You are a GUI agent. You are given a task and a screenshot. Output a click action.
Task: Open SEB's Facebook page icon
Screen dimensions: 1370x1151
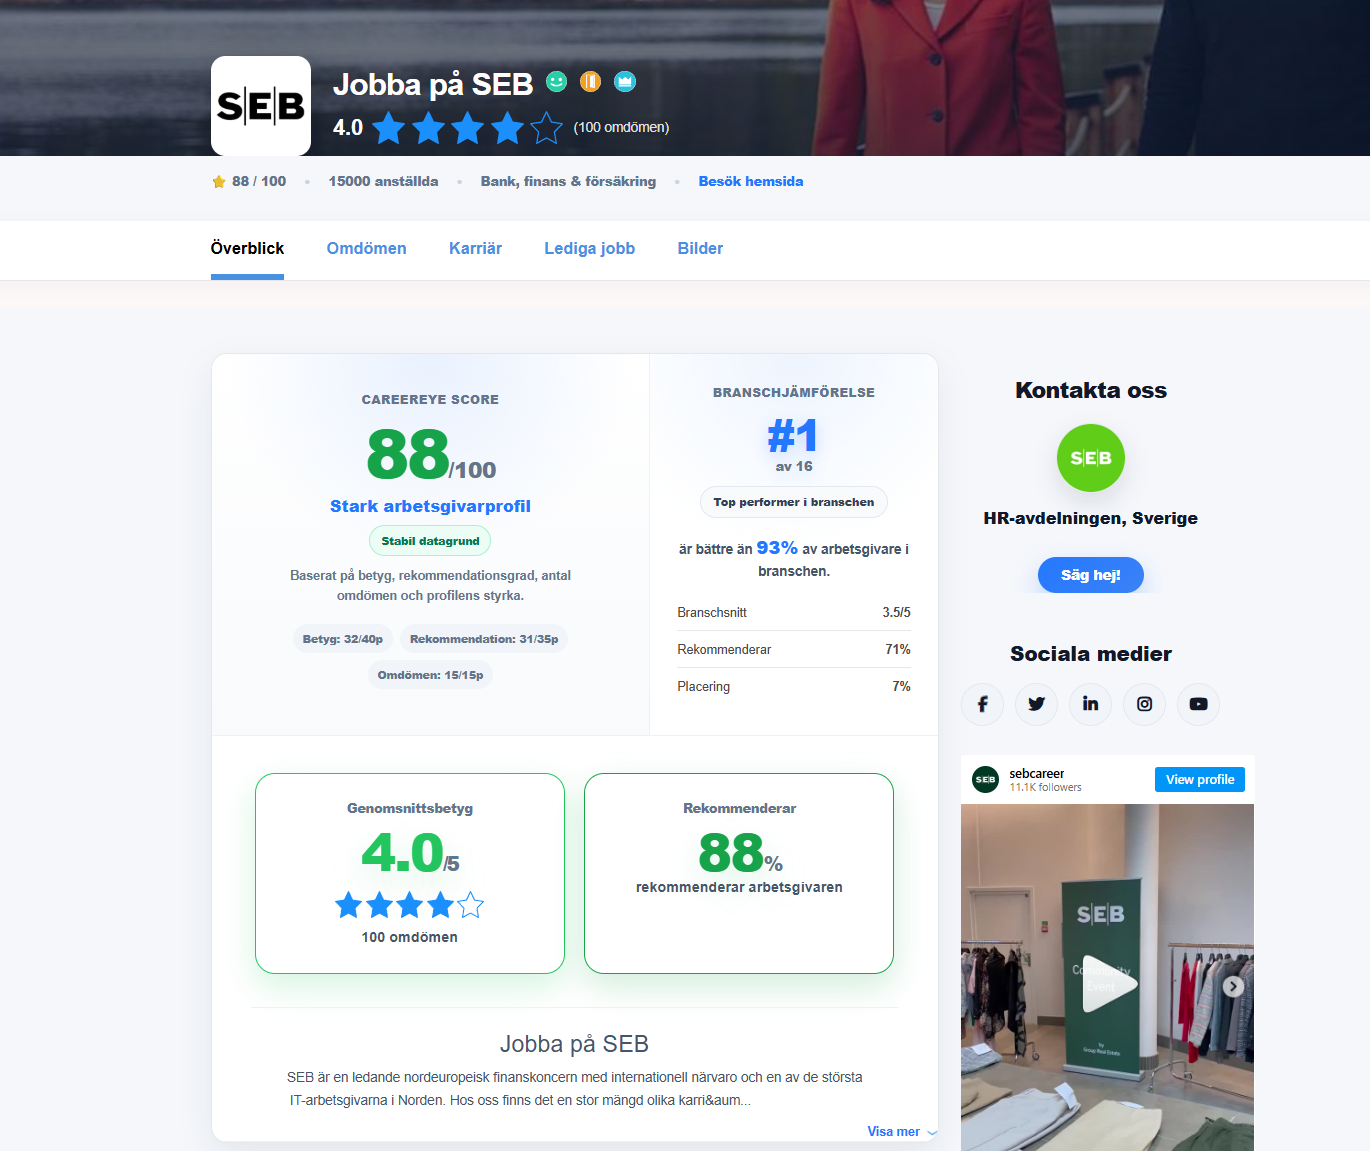pos(983,704)
